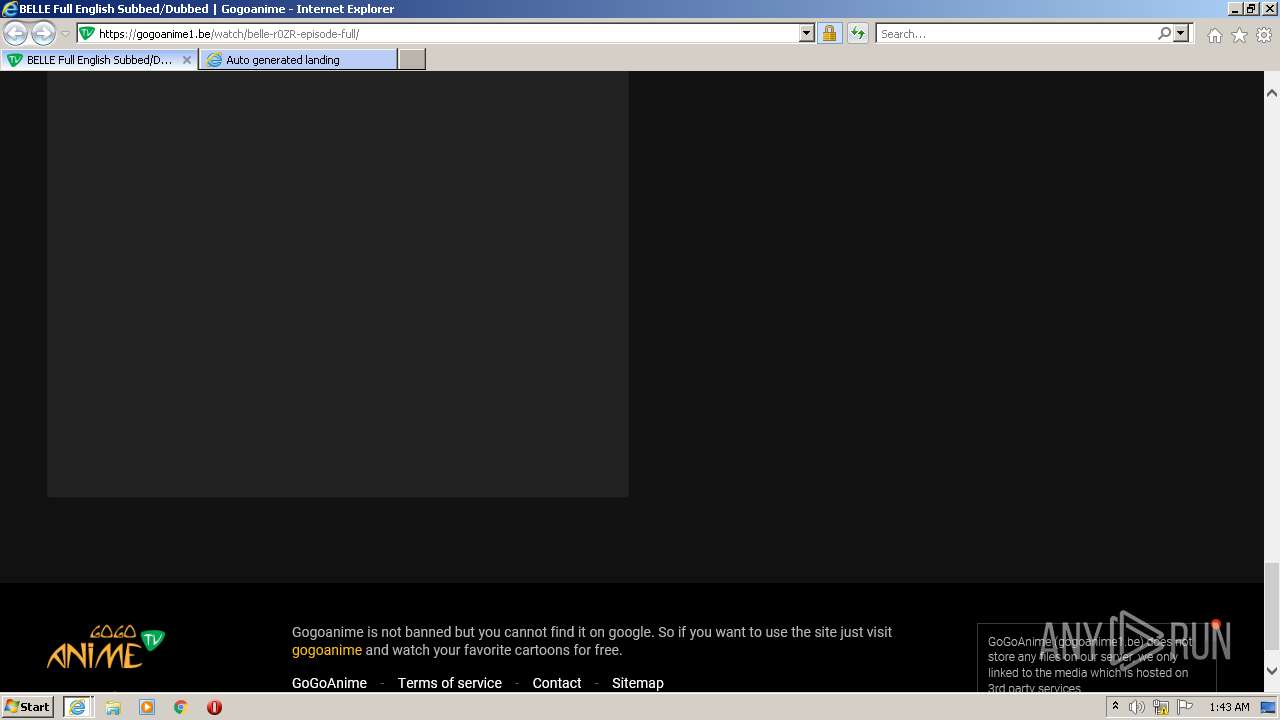
Task: Open the GoGoAnime footer link
Action: coord(329,683)
